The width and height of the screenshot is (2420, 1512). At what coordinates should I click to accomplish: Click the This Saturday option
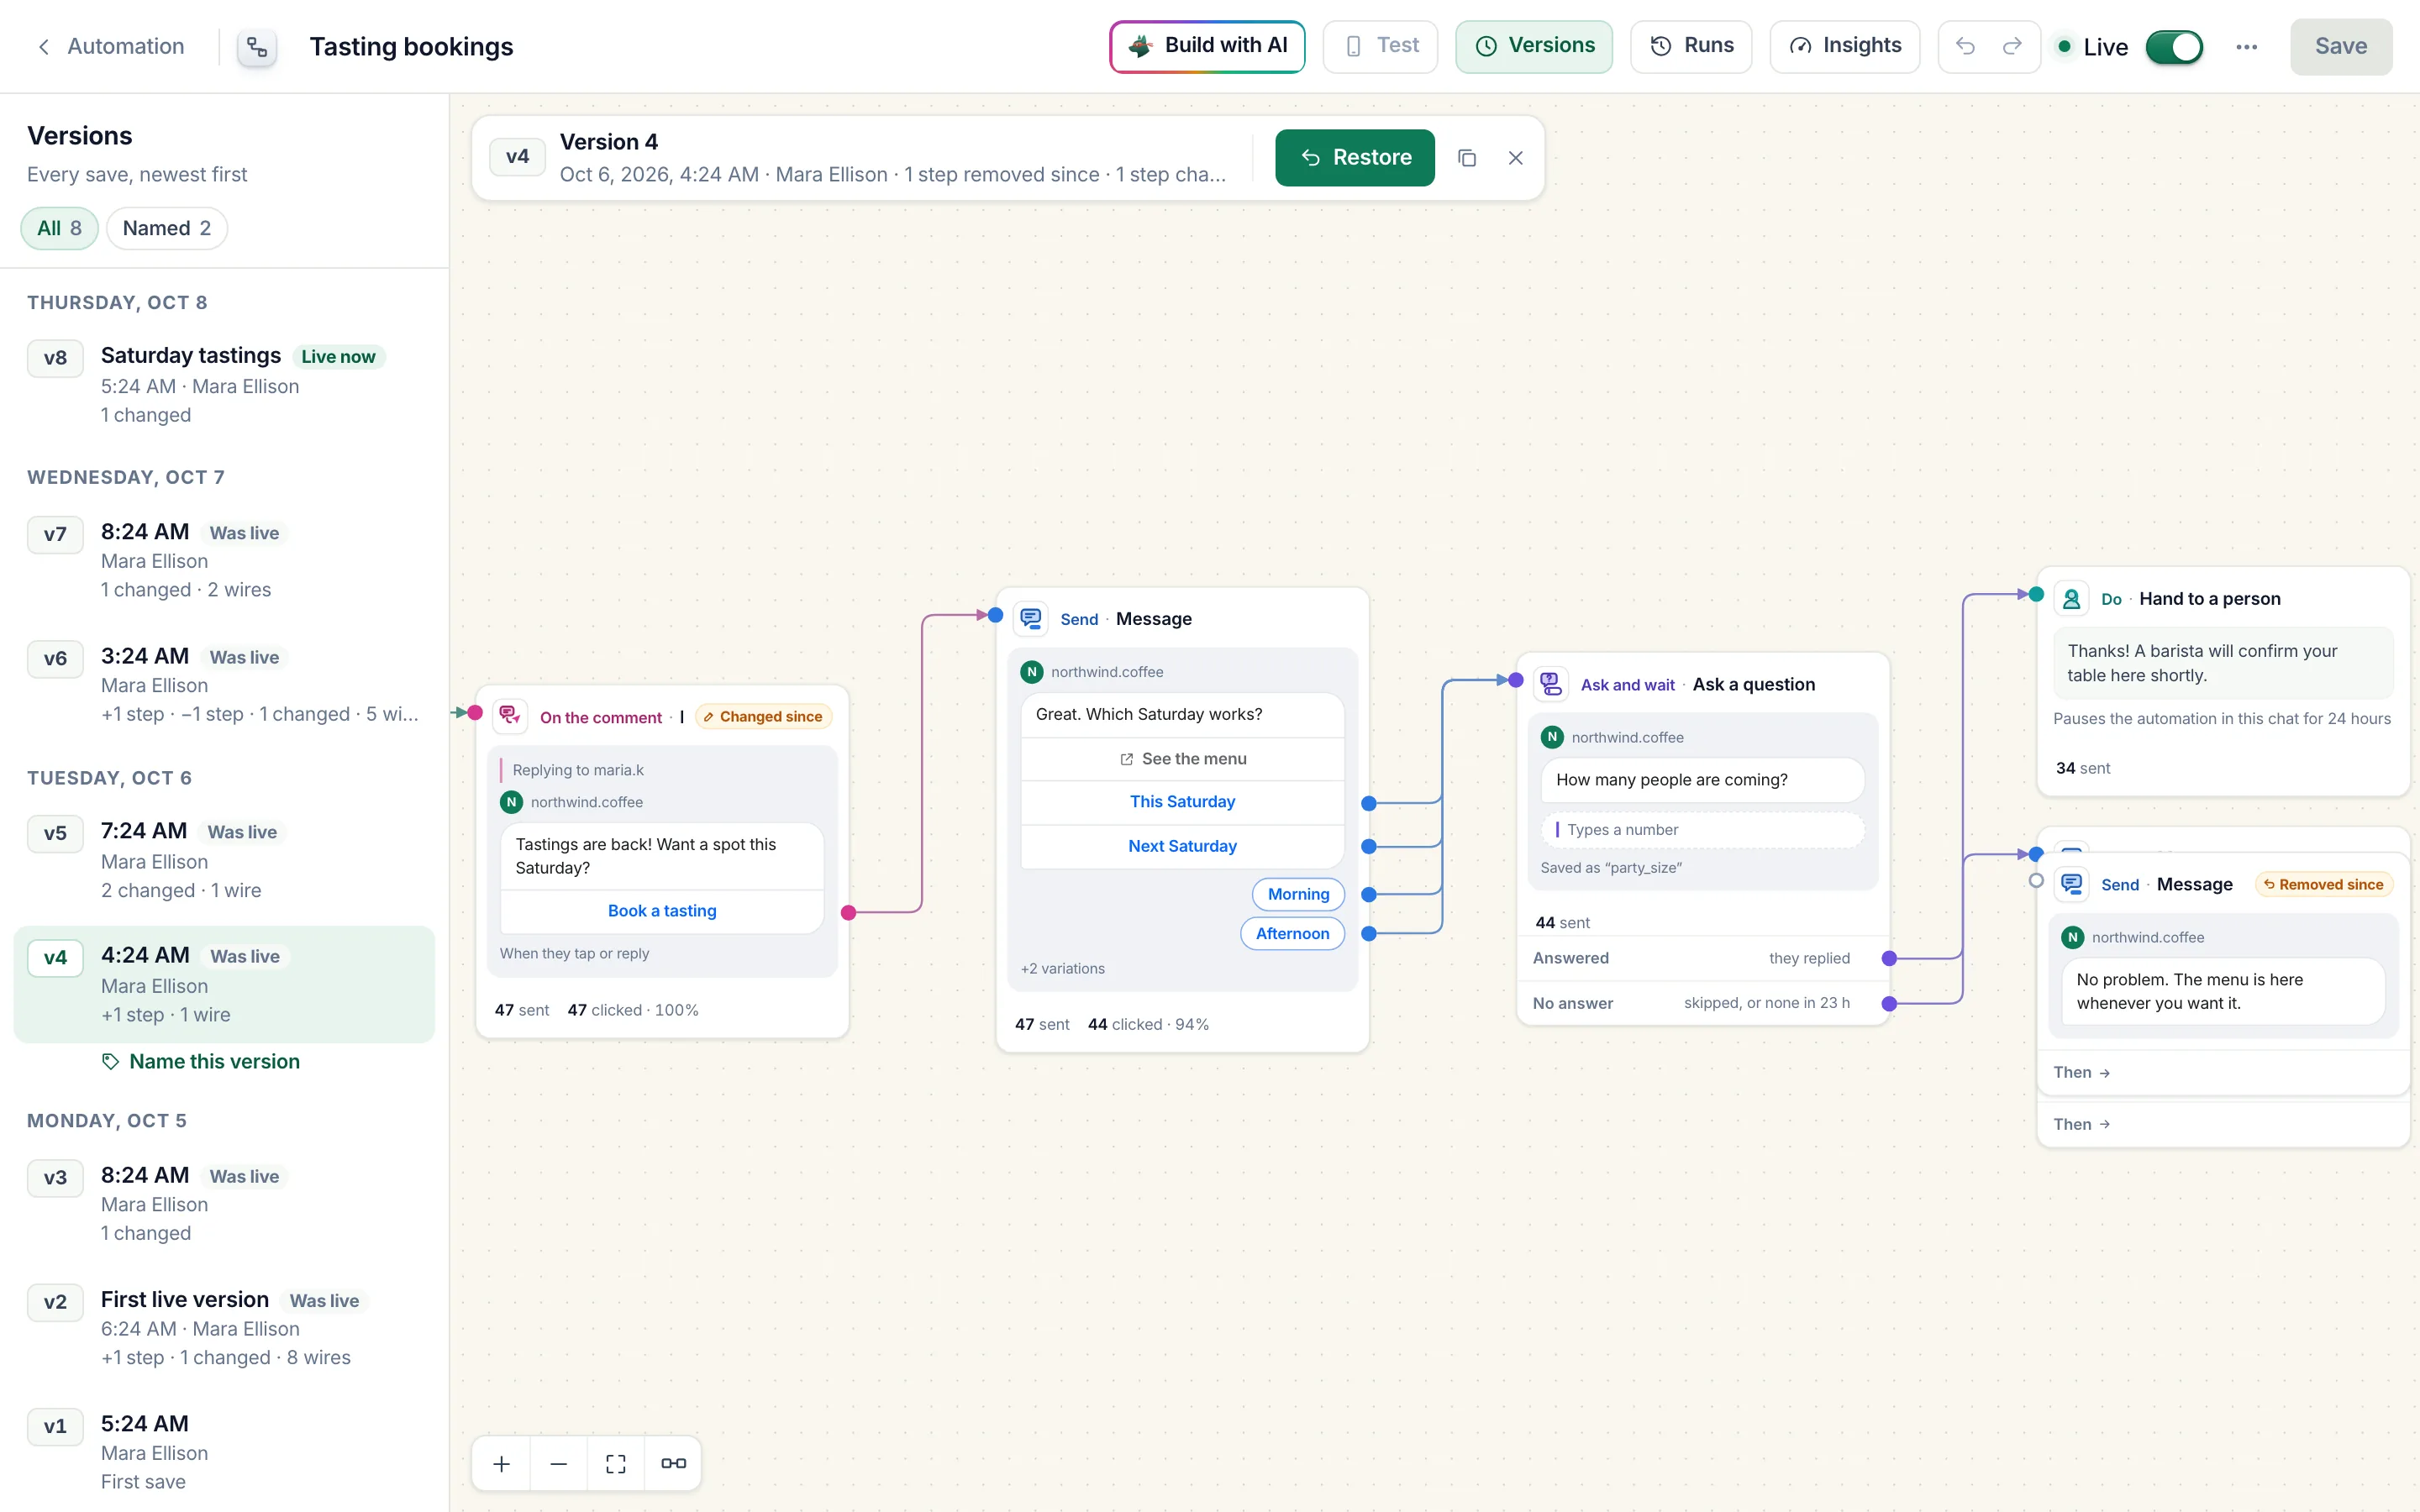[1182, 802]
